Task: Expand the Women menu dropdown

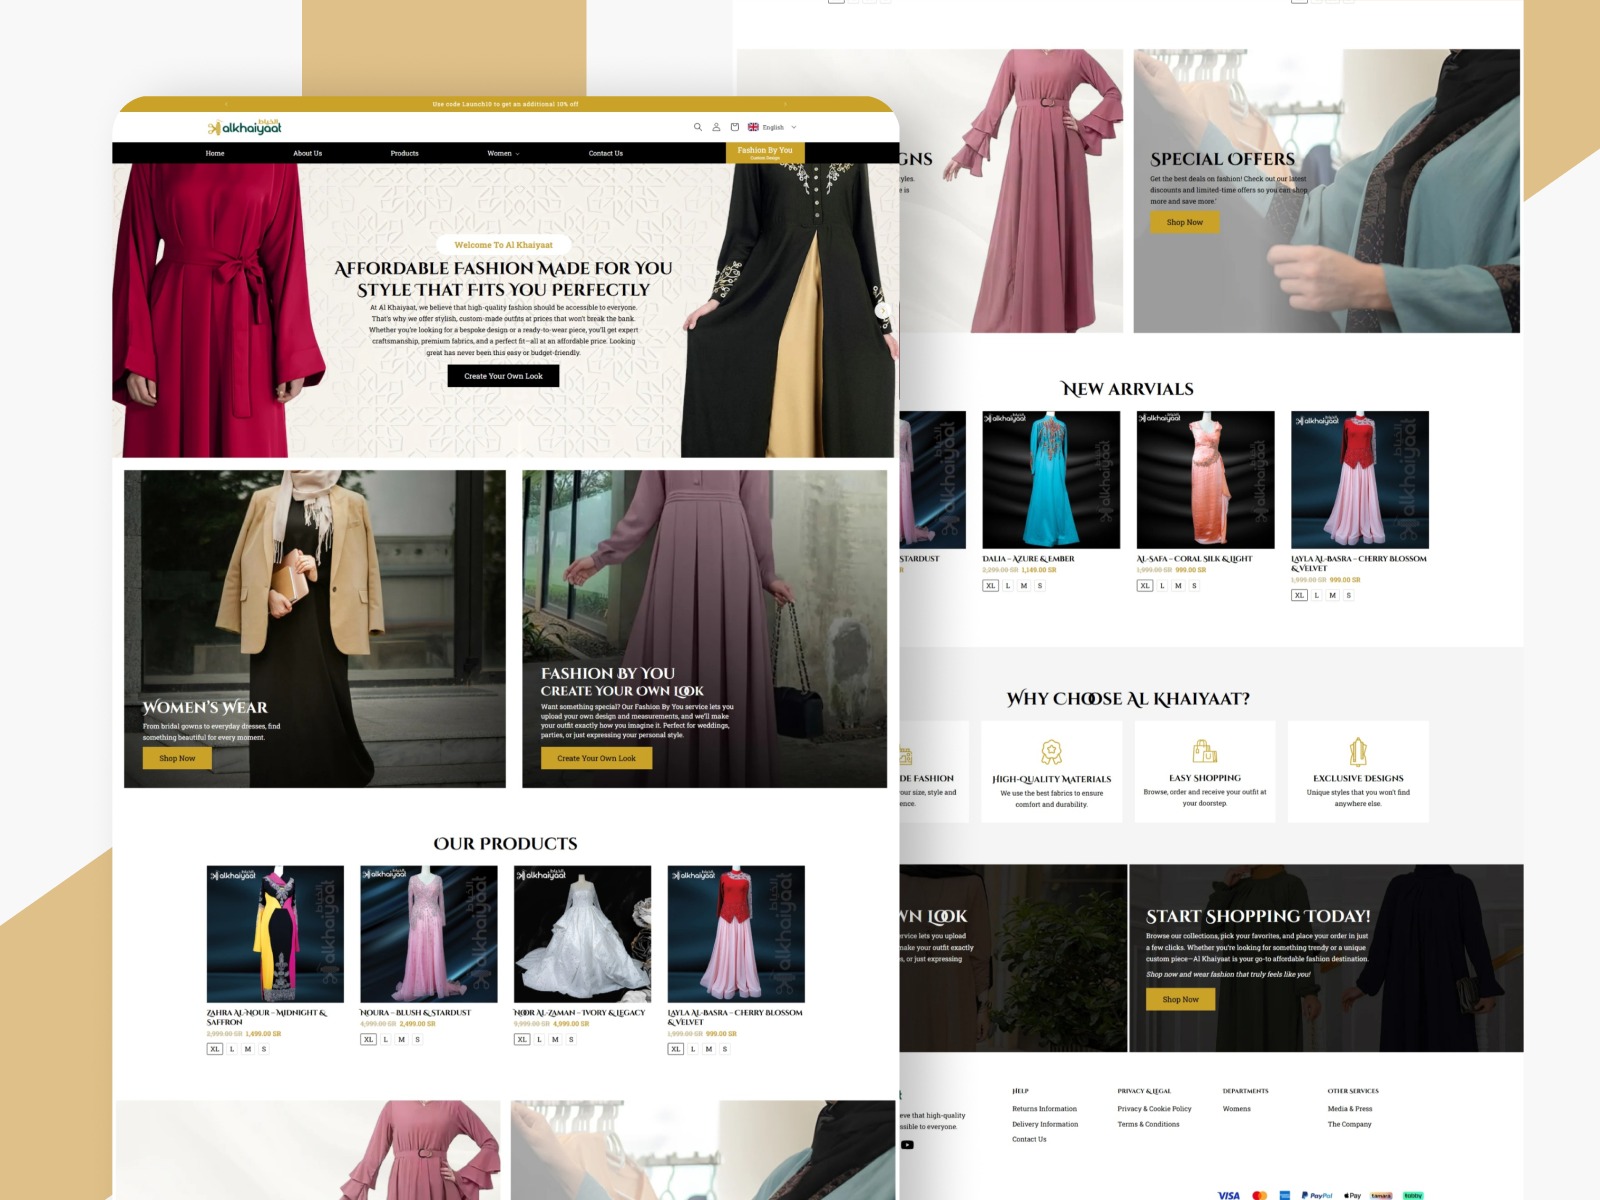Action: pos(503,153)
